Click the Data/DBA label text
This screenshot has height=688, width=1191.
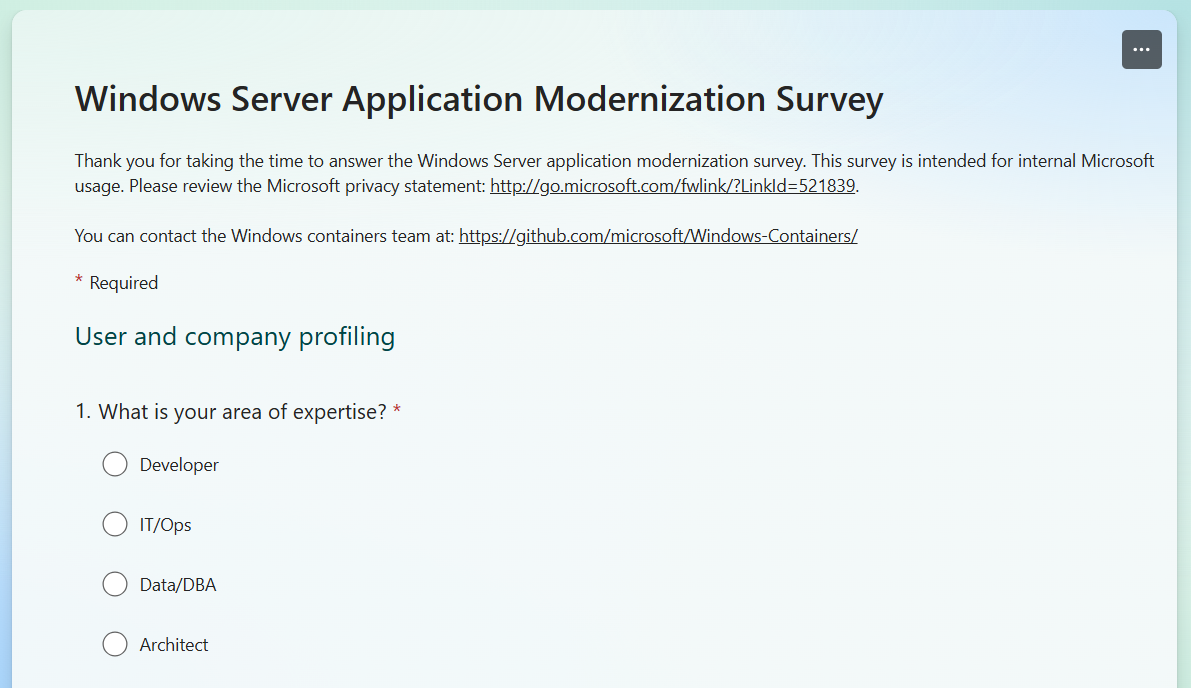[x=177, y=584]
